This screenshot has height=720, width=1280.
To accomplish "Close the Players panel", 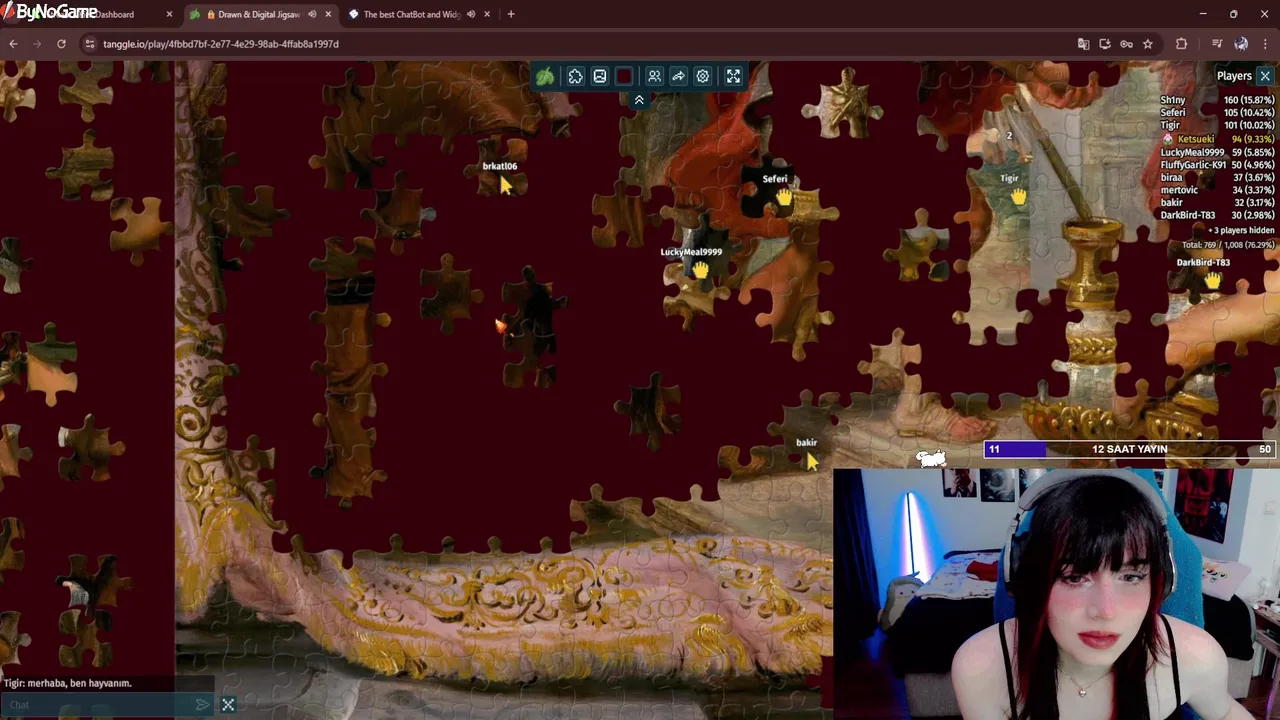I will (1265, 76).
